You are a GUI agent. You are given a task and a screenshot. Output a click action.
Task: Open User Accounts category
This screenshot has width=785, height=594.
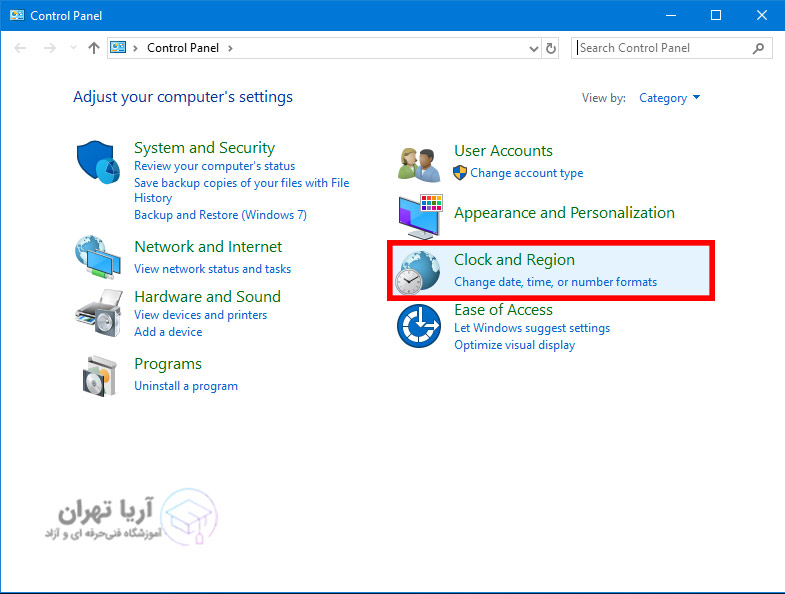(x=503, y=151)
